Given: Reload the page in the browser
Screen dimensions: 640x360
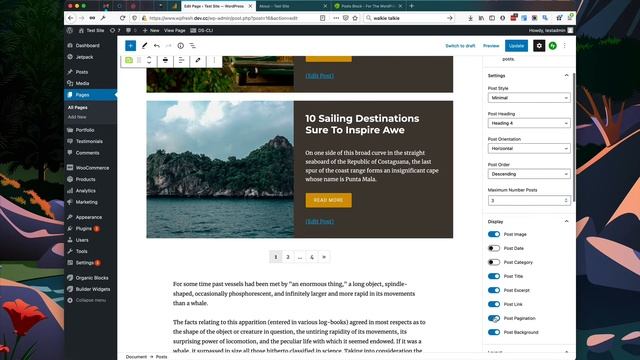Looking at the screenshot, I should click(122, 18).
